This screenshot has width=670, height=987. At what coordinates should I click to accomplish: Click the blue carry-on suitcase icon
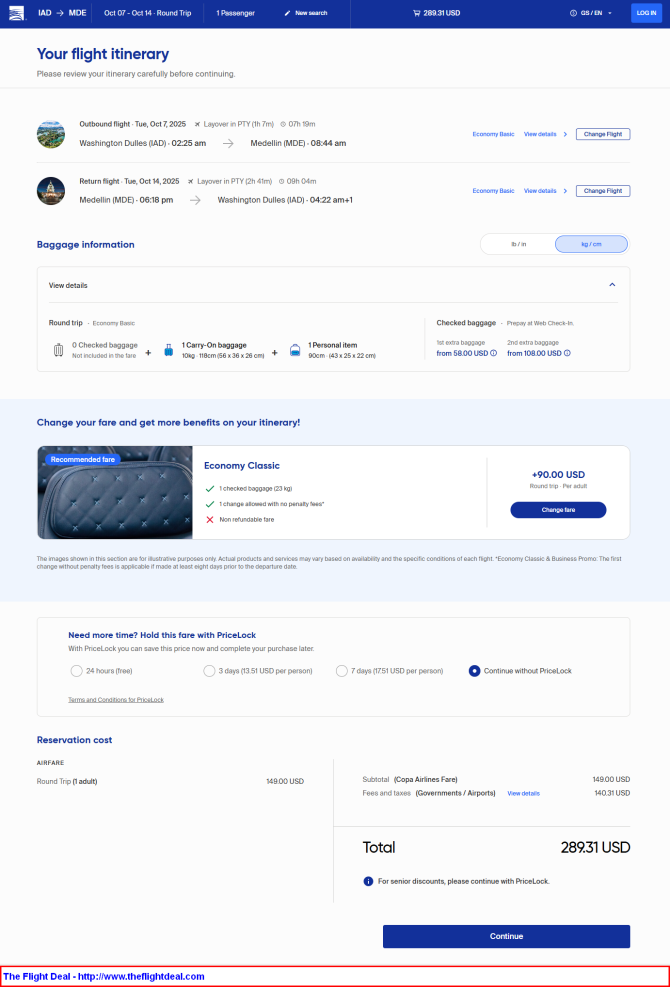coord(169,351)
